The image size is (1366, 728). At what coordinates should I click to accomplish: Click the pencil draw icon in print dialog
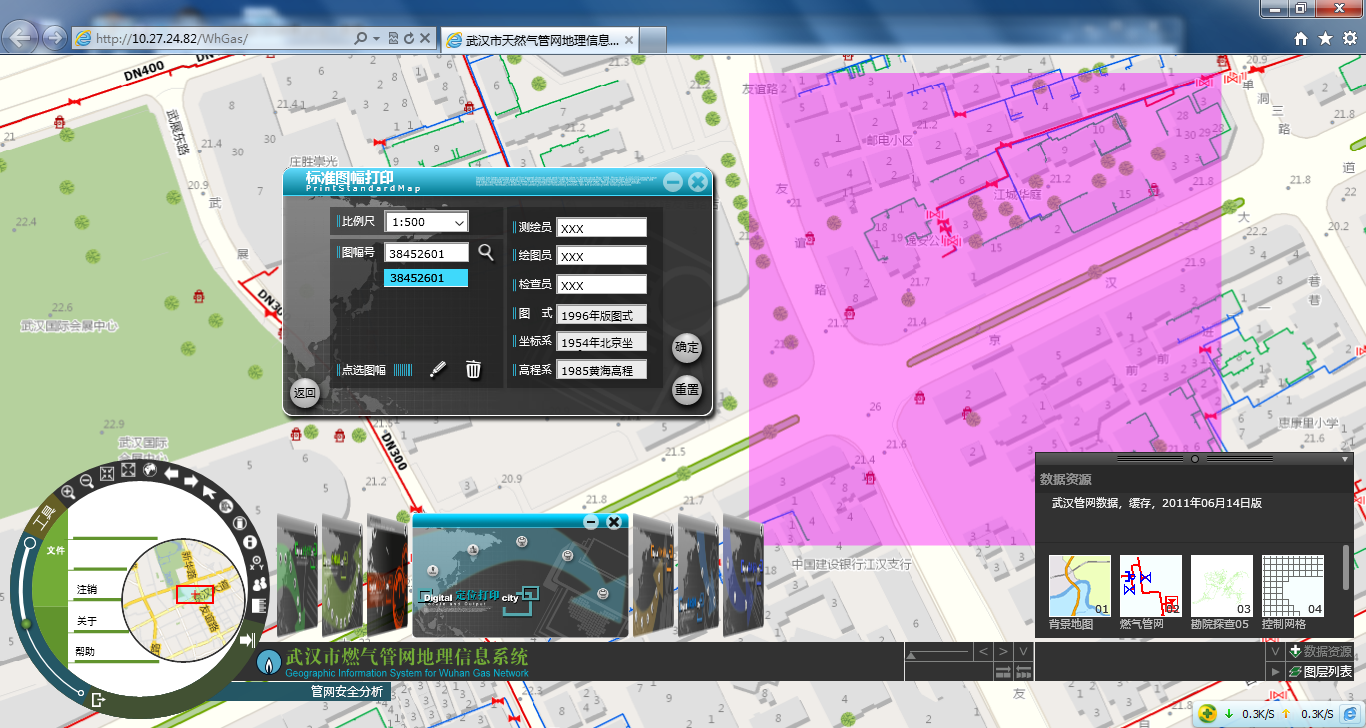point(437,370)
